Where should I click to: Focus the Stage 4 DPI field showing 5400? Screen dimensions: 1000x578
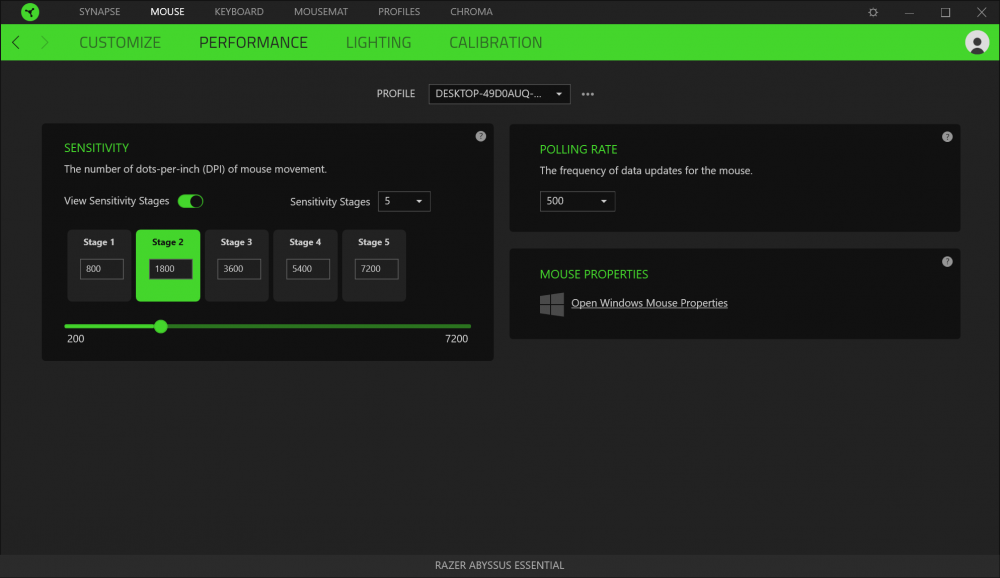(307, 269)
